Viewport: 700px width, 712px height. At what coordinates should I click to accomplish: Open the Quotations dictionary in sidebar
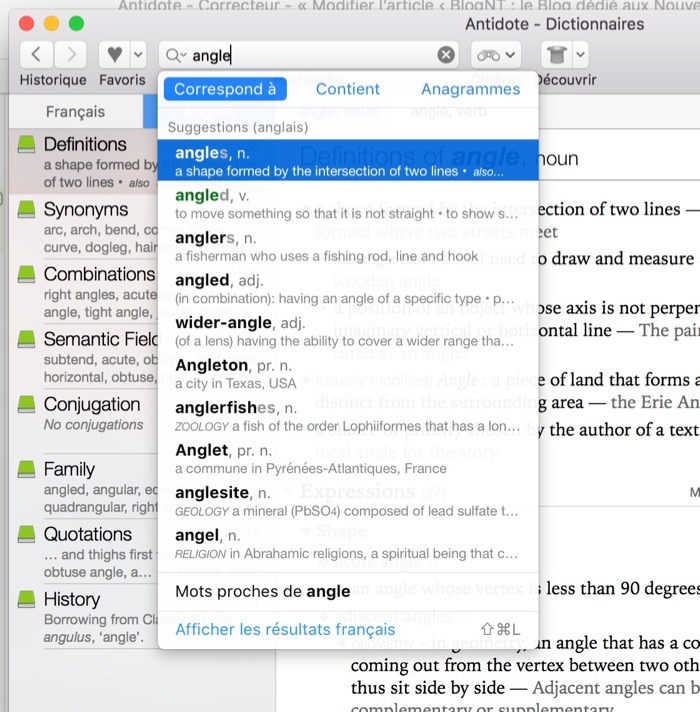85,535
